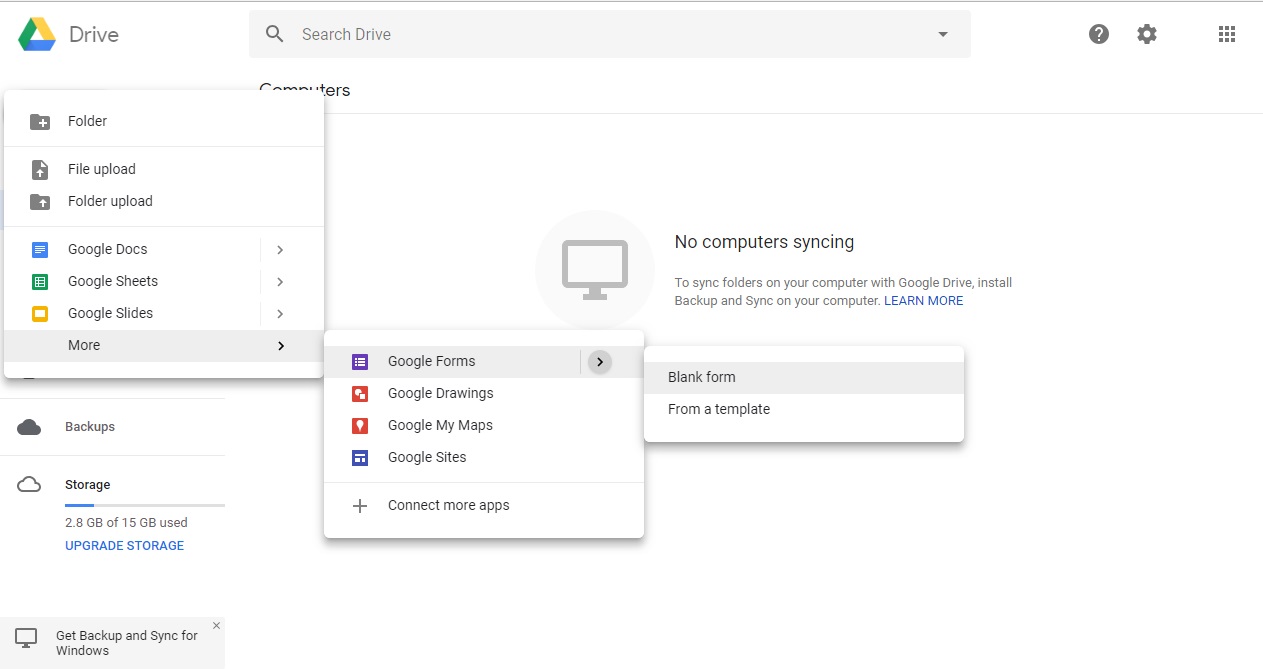Select Google Drawings in submenu
The height and width of the screenshot is (669, 1263).
click(x=484, y=393)
